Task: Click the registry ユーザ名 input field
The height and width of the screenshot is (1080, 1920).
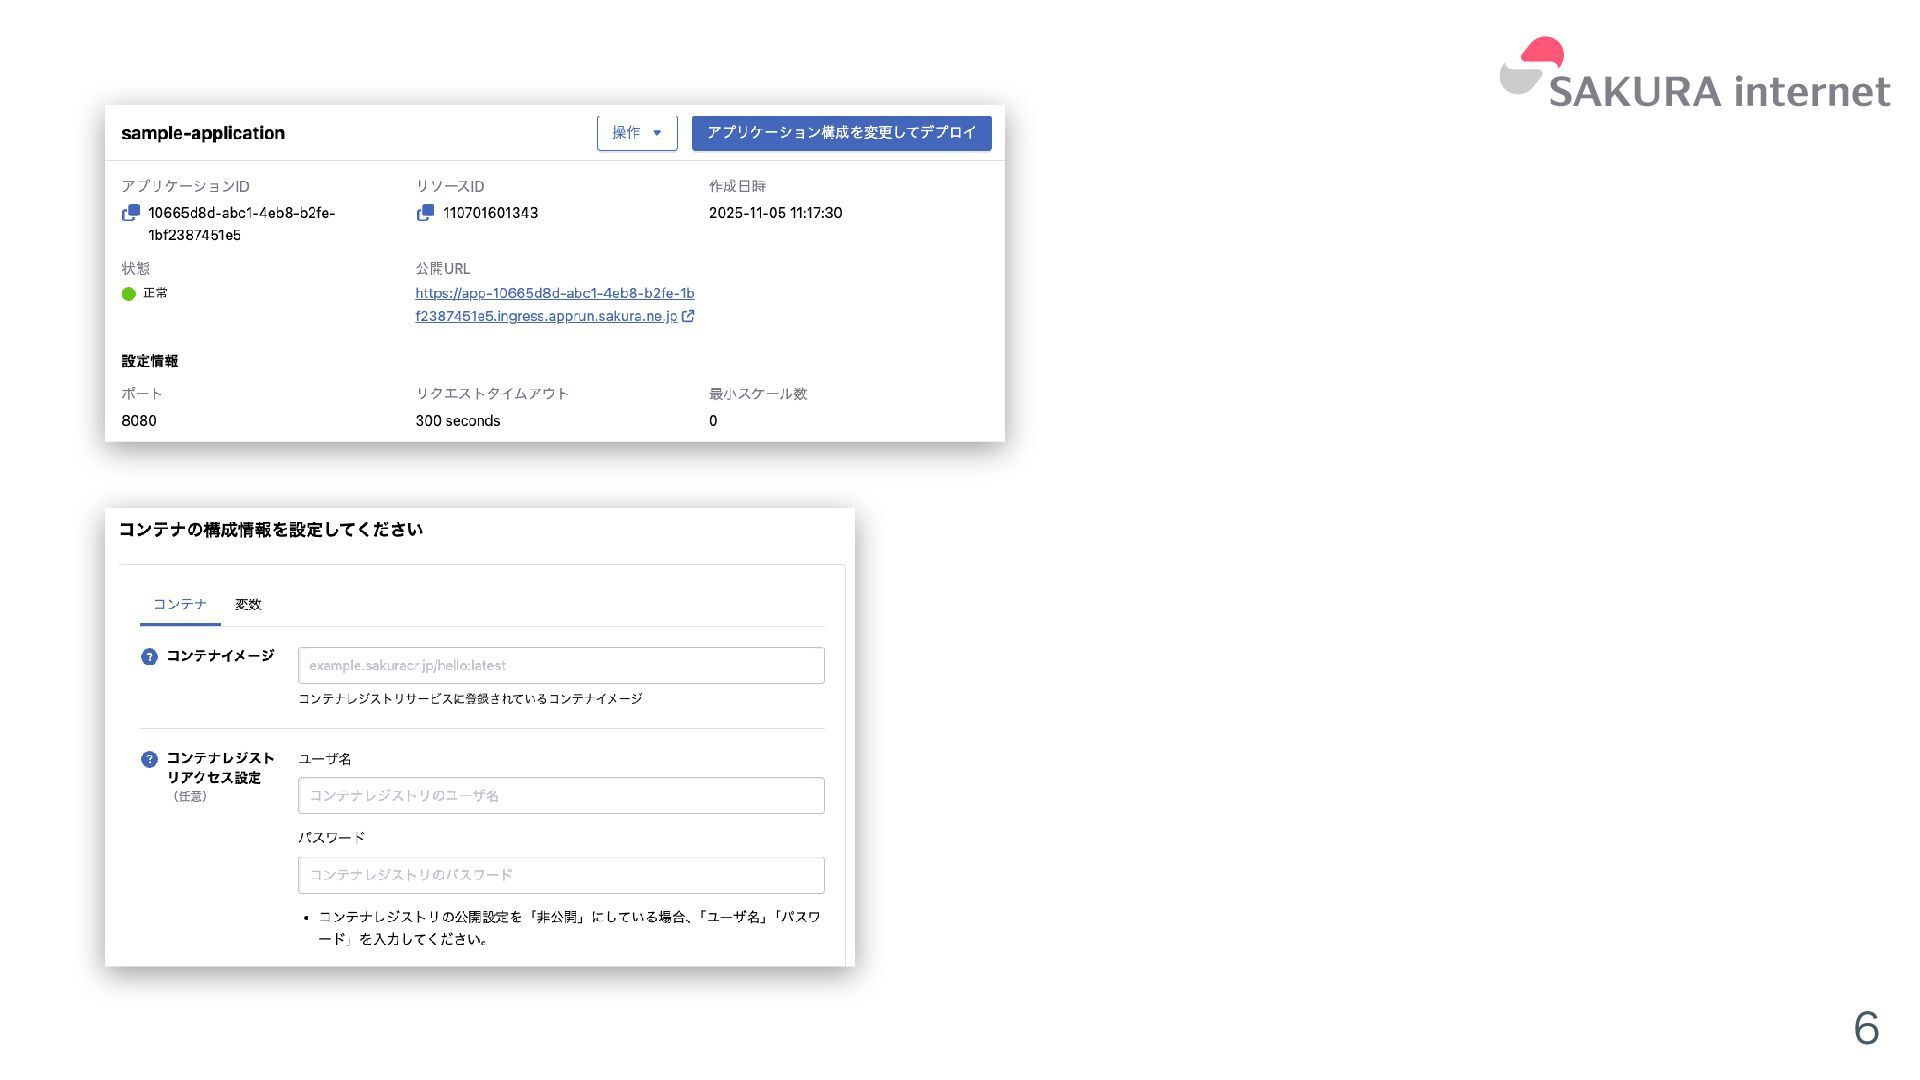Action: coord(561,796)
